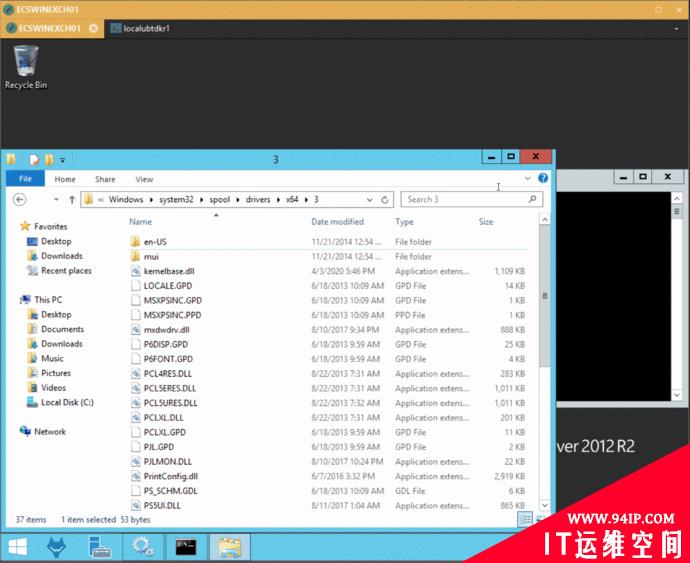Expand subfolders of the x64 breadcrumb

coord(306,200)
